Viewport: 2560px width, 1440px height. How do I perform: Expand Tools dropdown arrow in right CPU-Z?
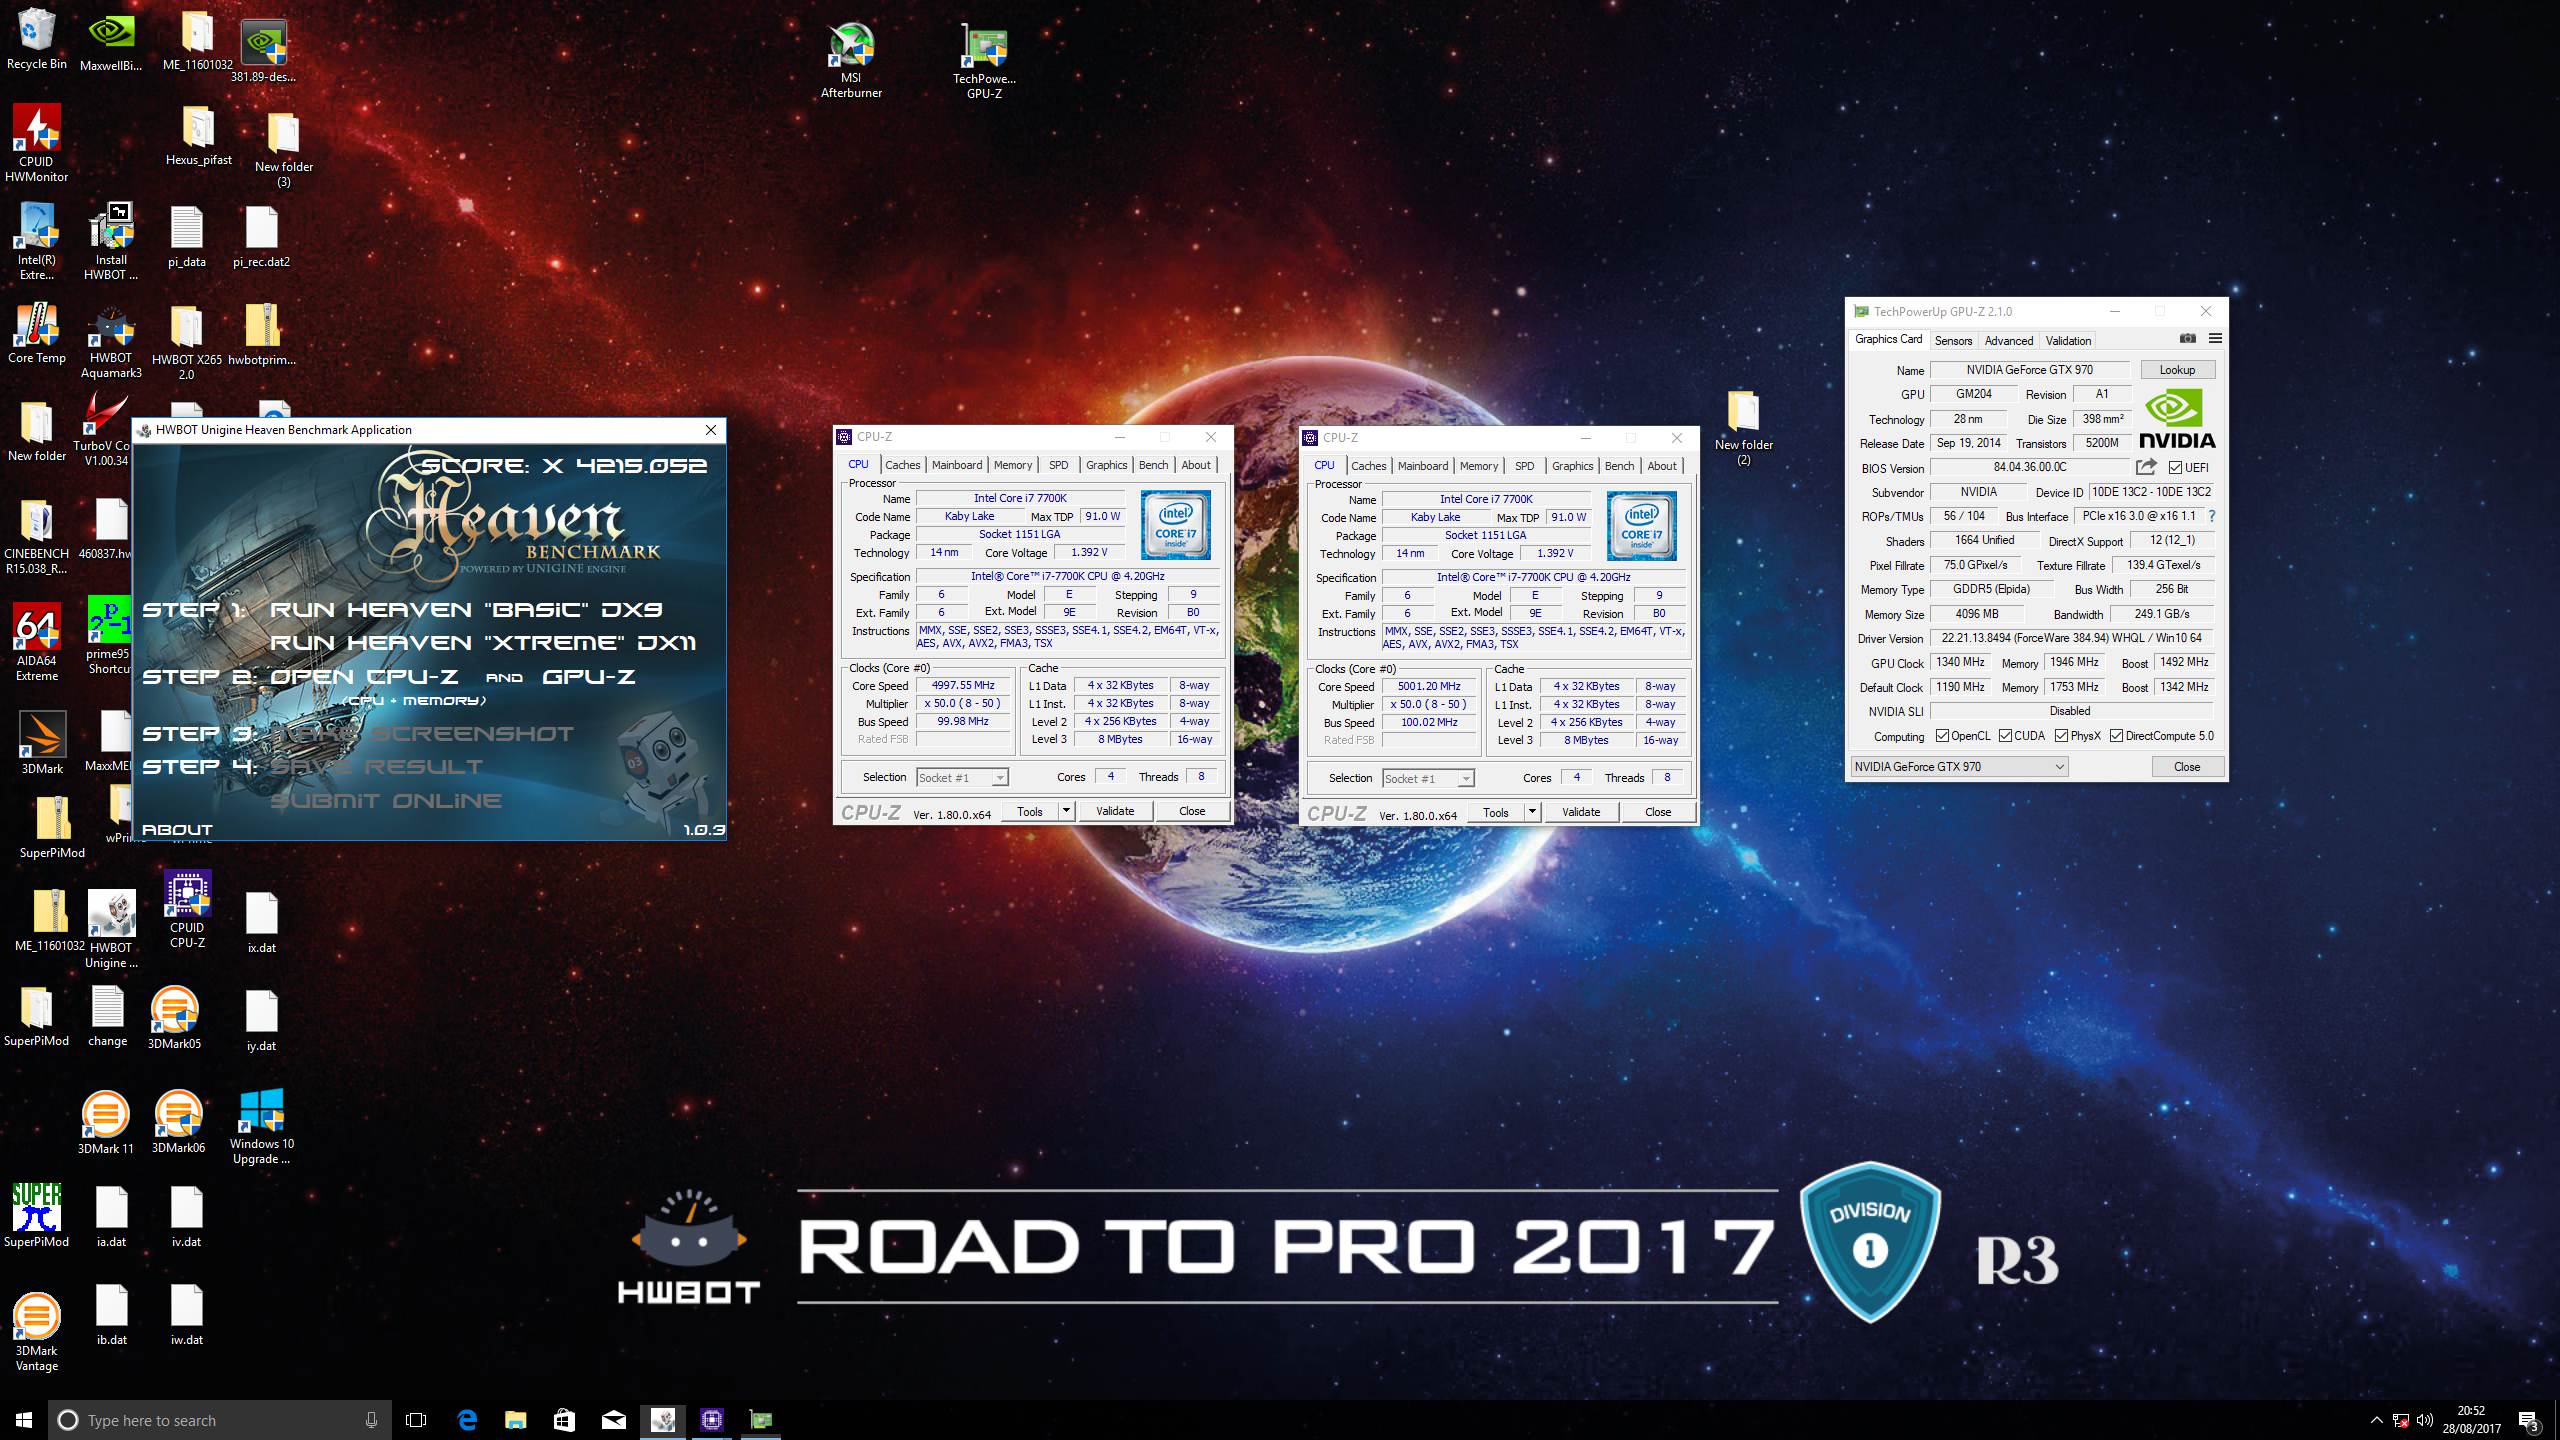[1532, 812]
